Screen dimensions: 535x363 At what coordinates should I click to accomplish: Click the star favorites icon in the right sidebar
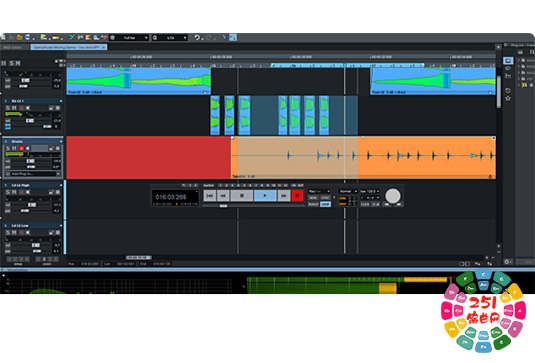click(x=508, y=98)
